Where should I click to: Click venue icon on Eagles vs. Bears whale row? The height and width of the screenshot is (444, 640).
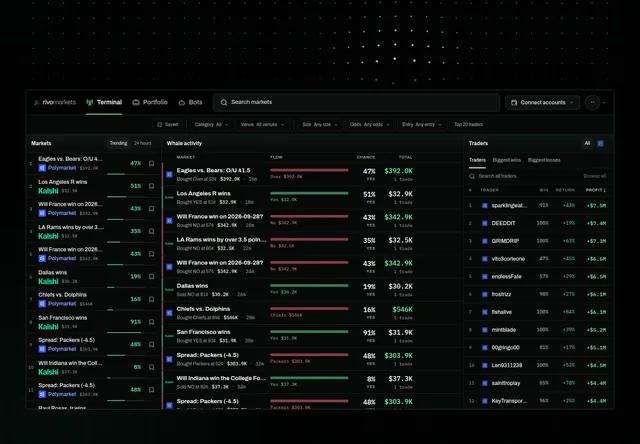(169, 175)
